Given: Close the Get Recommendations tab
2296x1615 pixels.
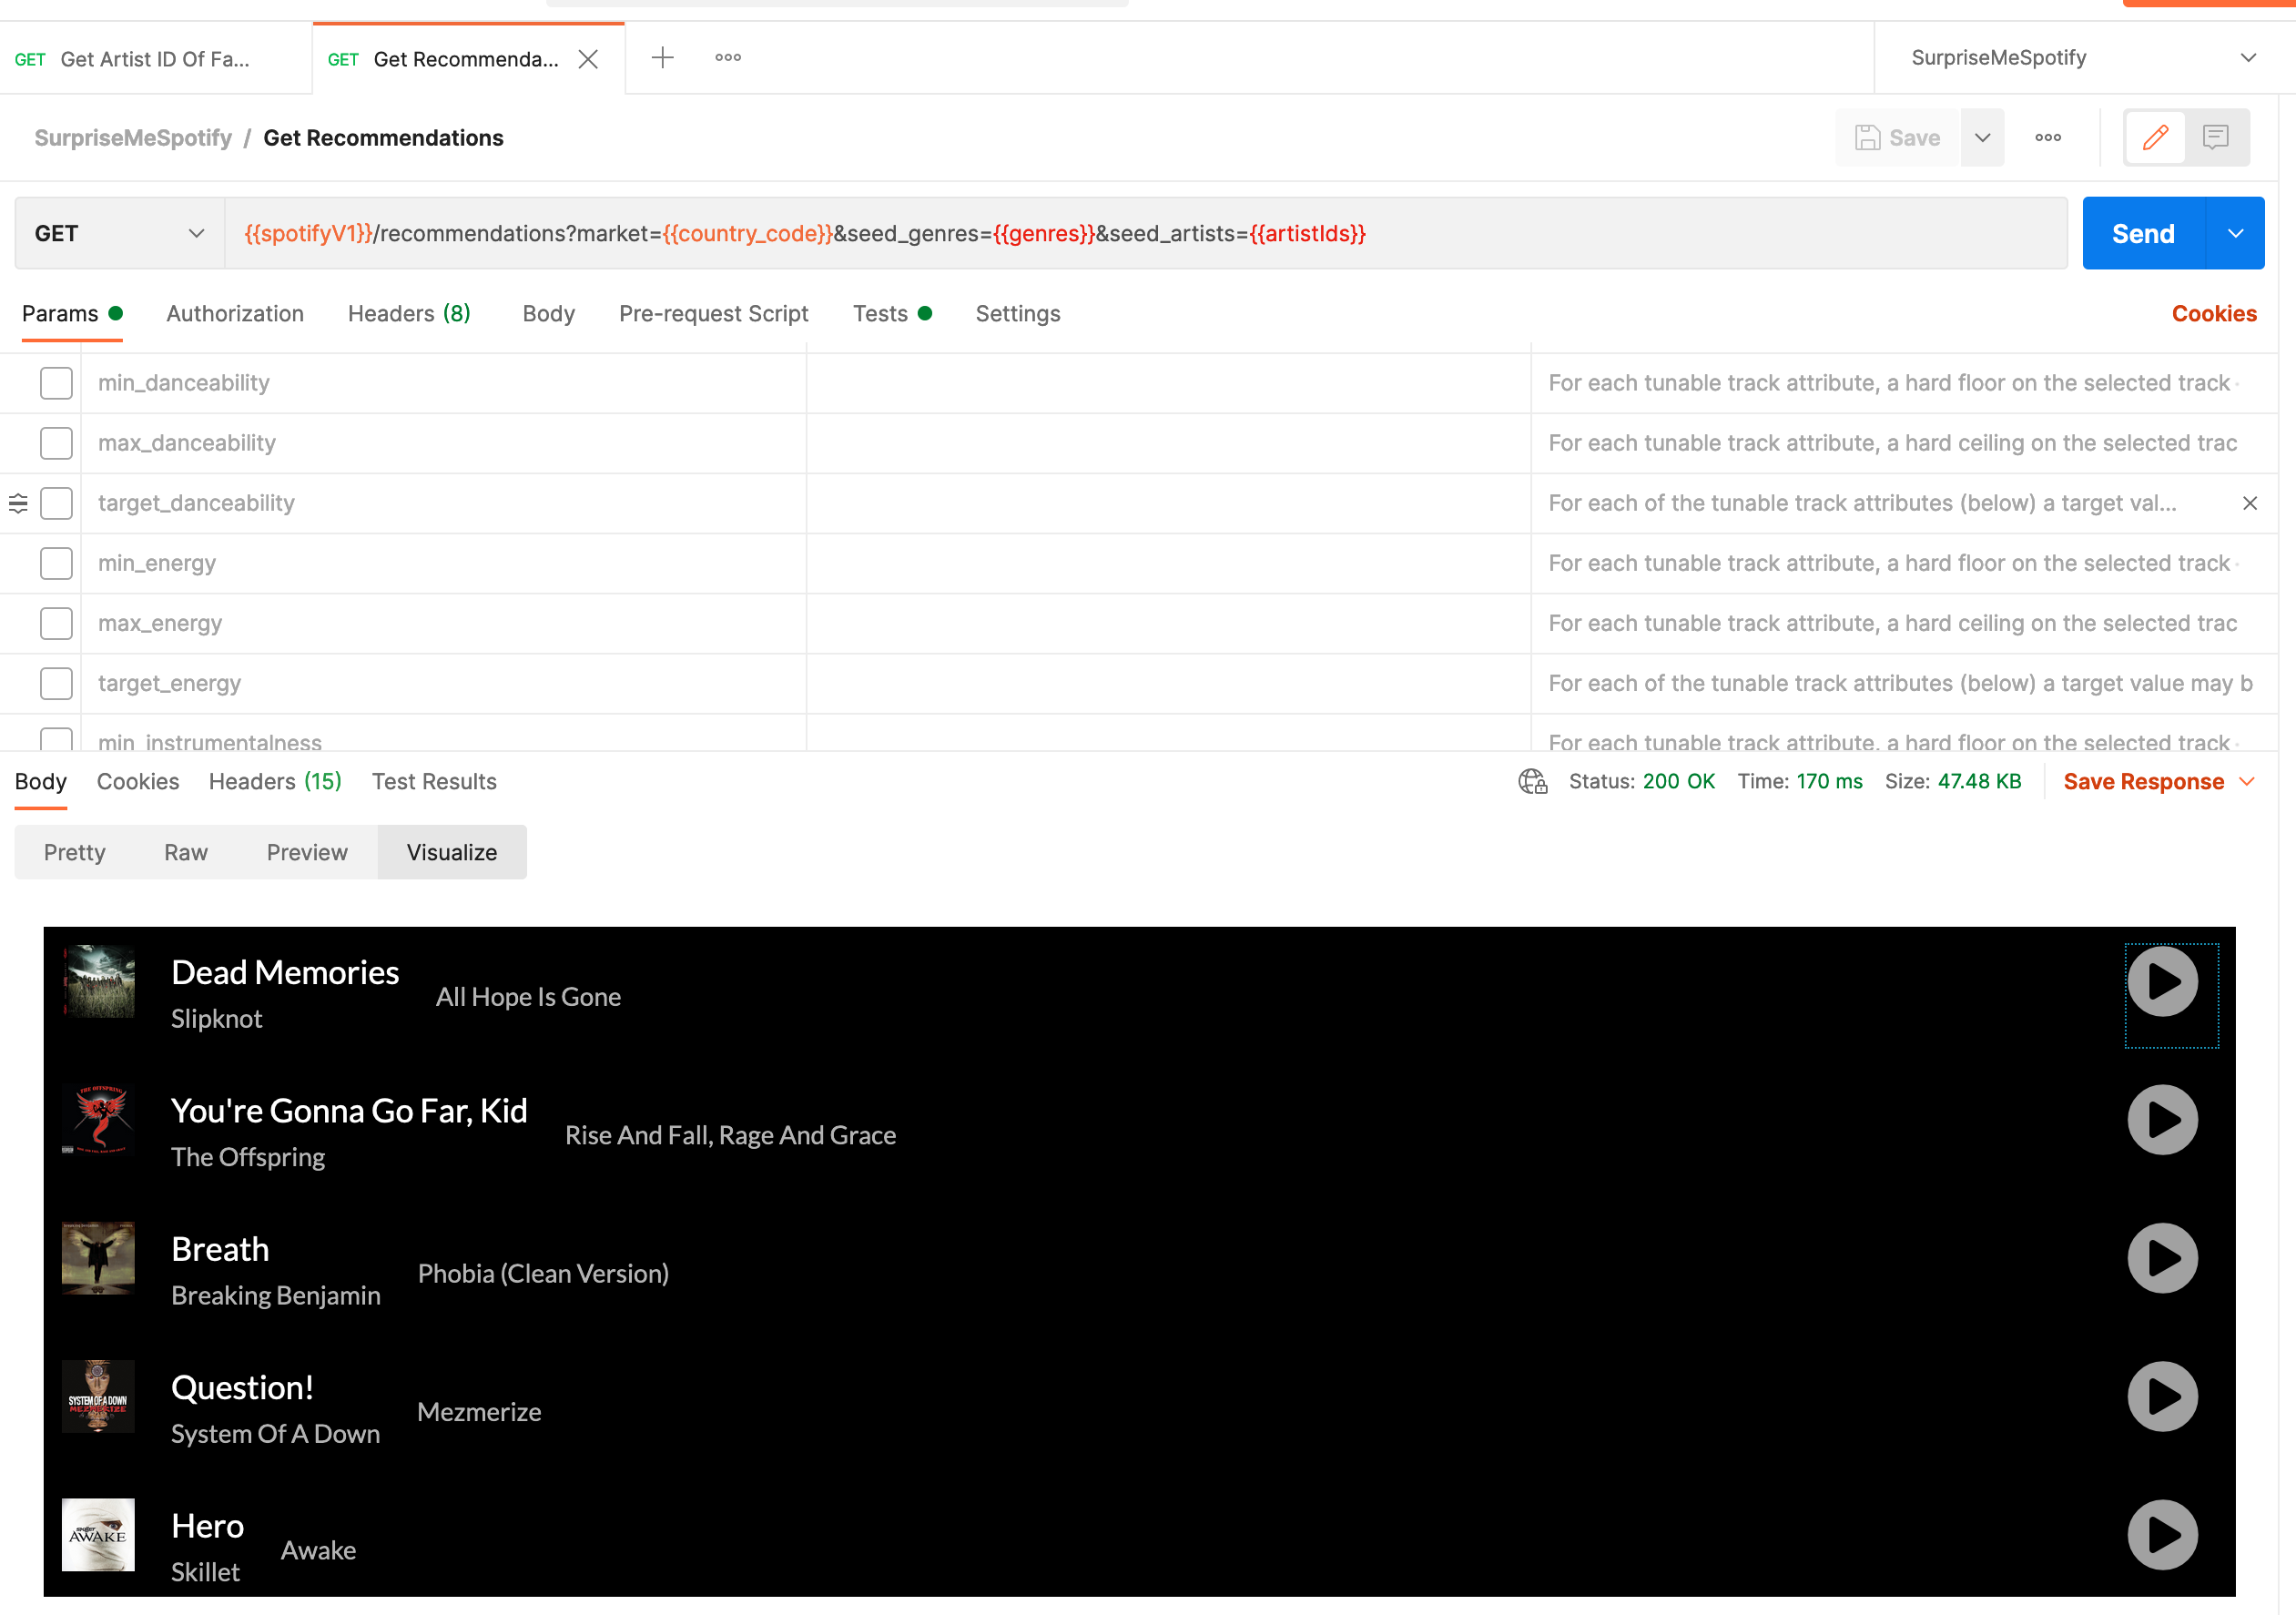Looking at the screenshot, I should 589,59.
